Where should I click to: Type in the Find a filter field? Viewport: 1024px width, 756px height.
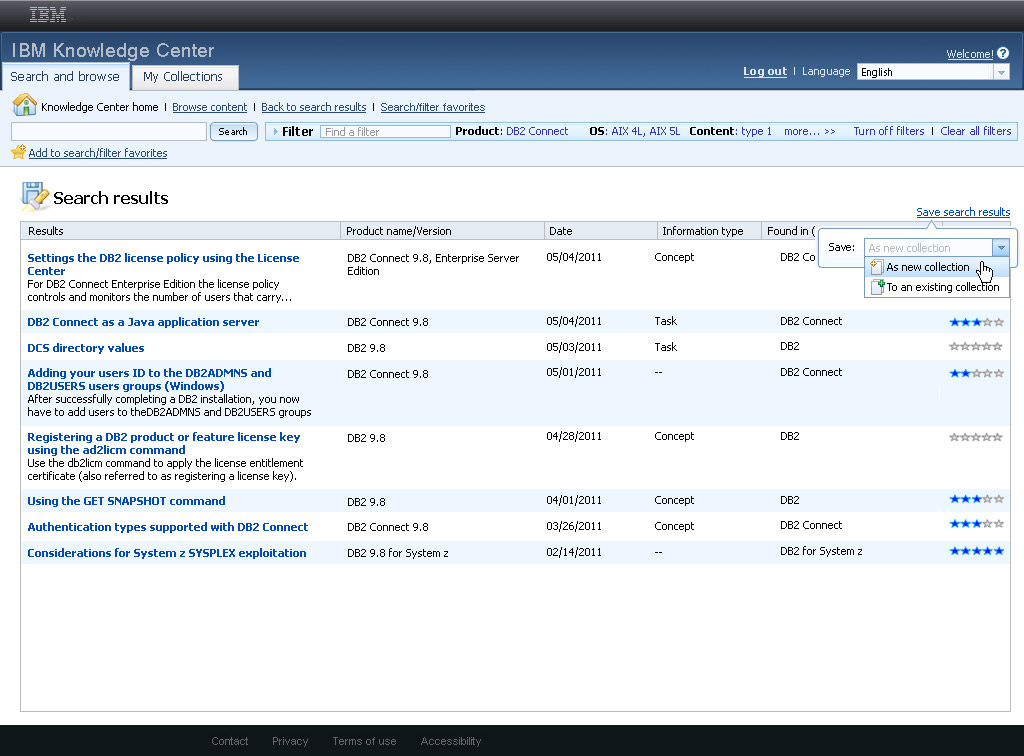click(385, 132)
